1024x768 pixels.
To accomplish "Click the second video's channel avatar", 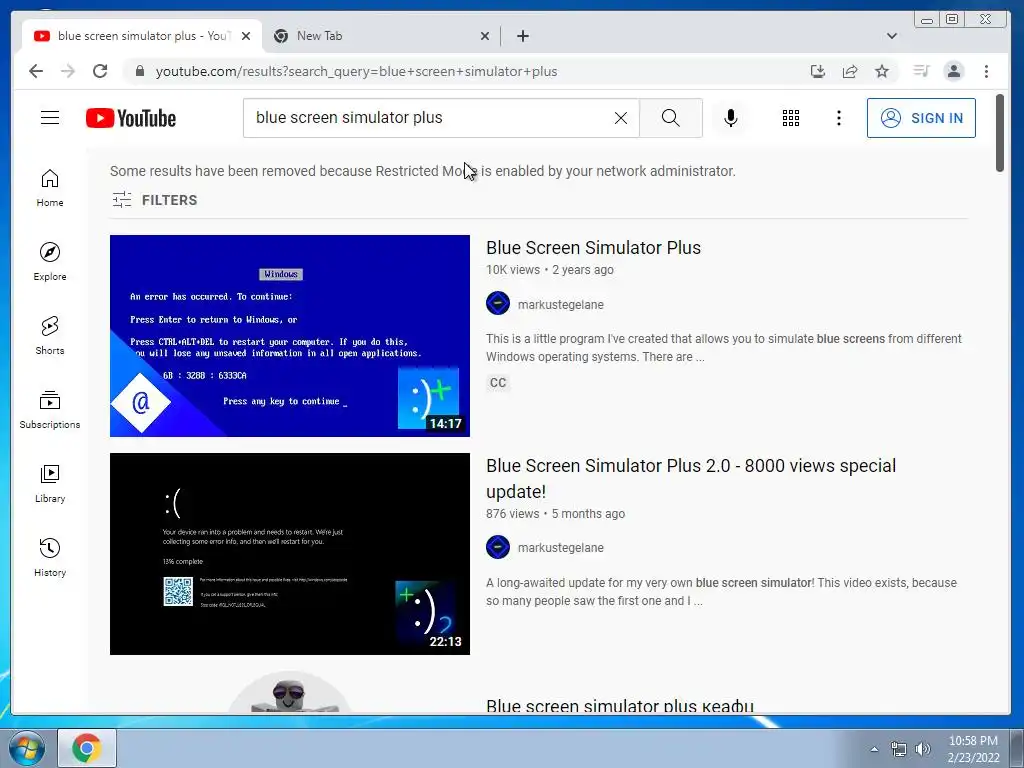I will [x=498, y=547].
